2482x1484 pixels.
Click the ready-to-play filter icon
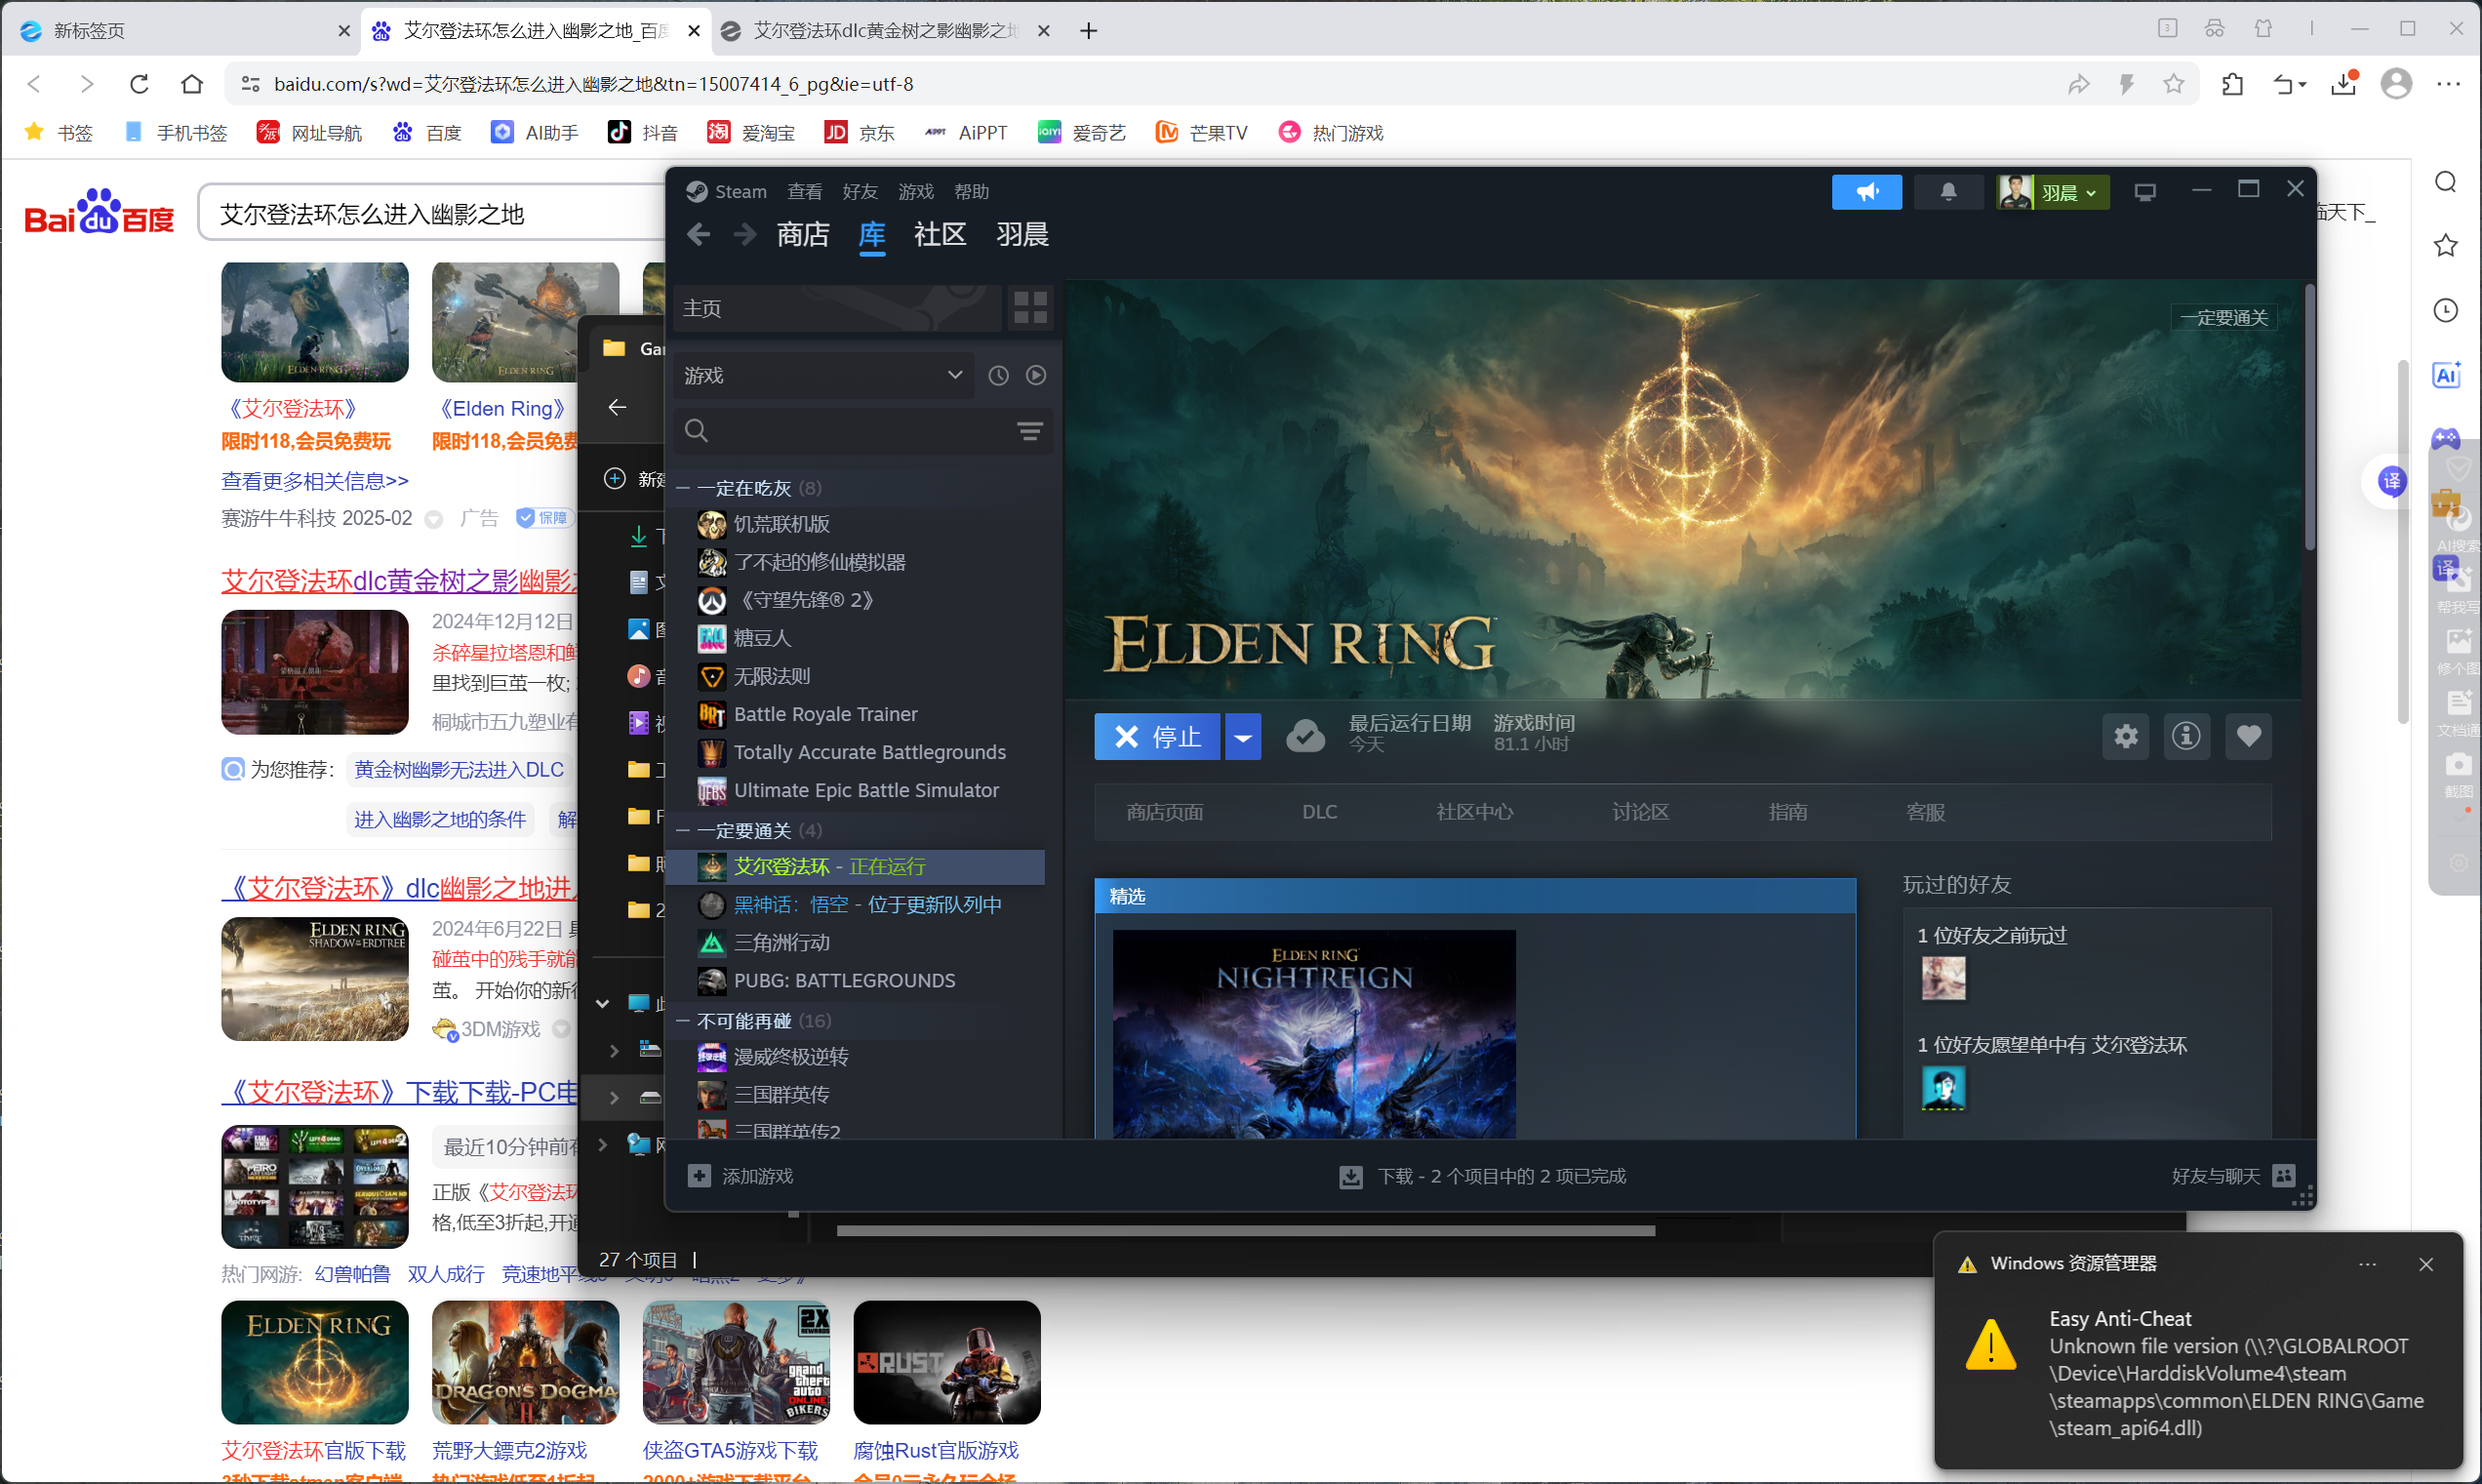tap(1036, 376)
